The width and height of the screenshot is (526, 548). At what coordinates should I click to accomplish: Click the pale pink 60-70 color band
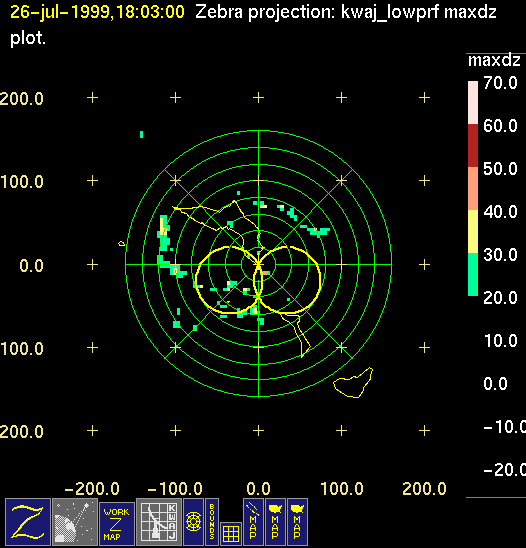[x=473, y=102]
